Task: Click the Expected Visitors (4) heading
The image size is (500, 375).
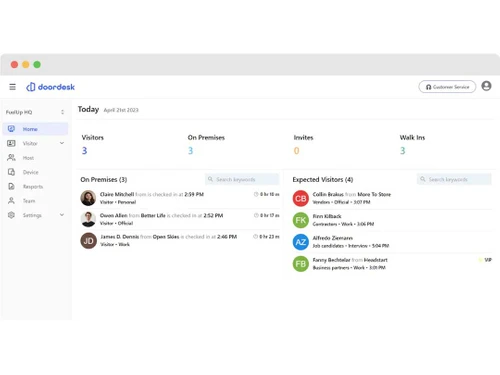Action: (x=323, y=180)
